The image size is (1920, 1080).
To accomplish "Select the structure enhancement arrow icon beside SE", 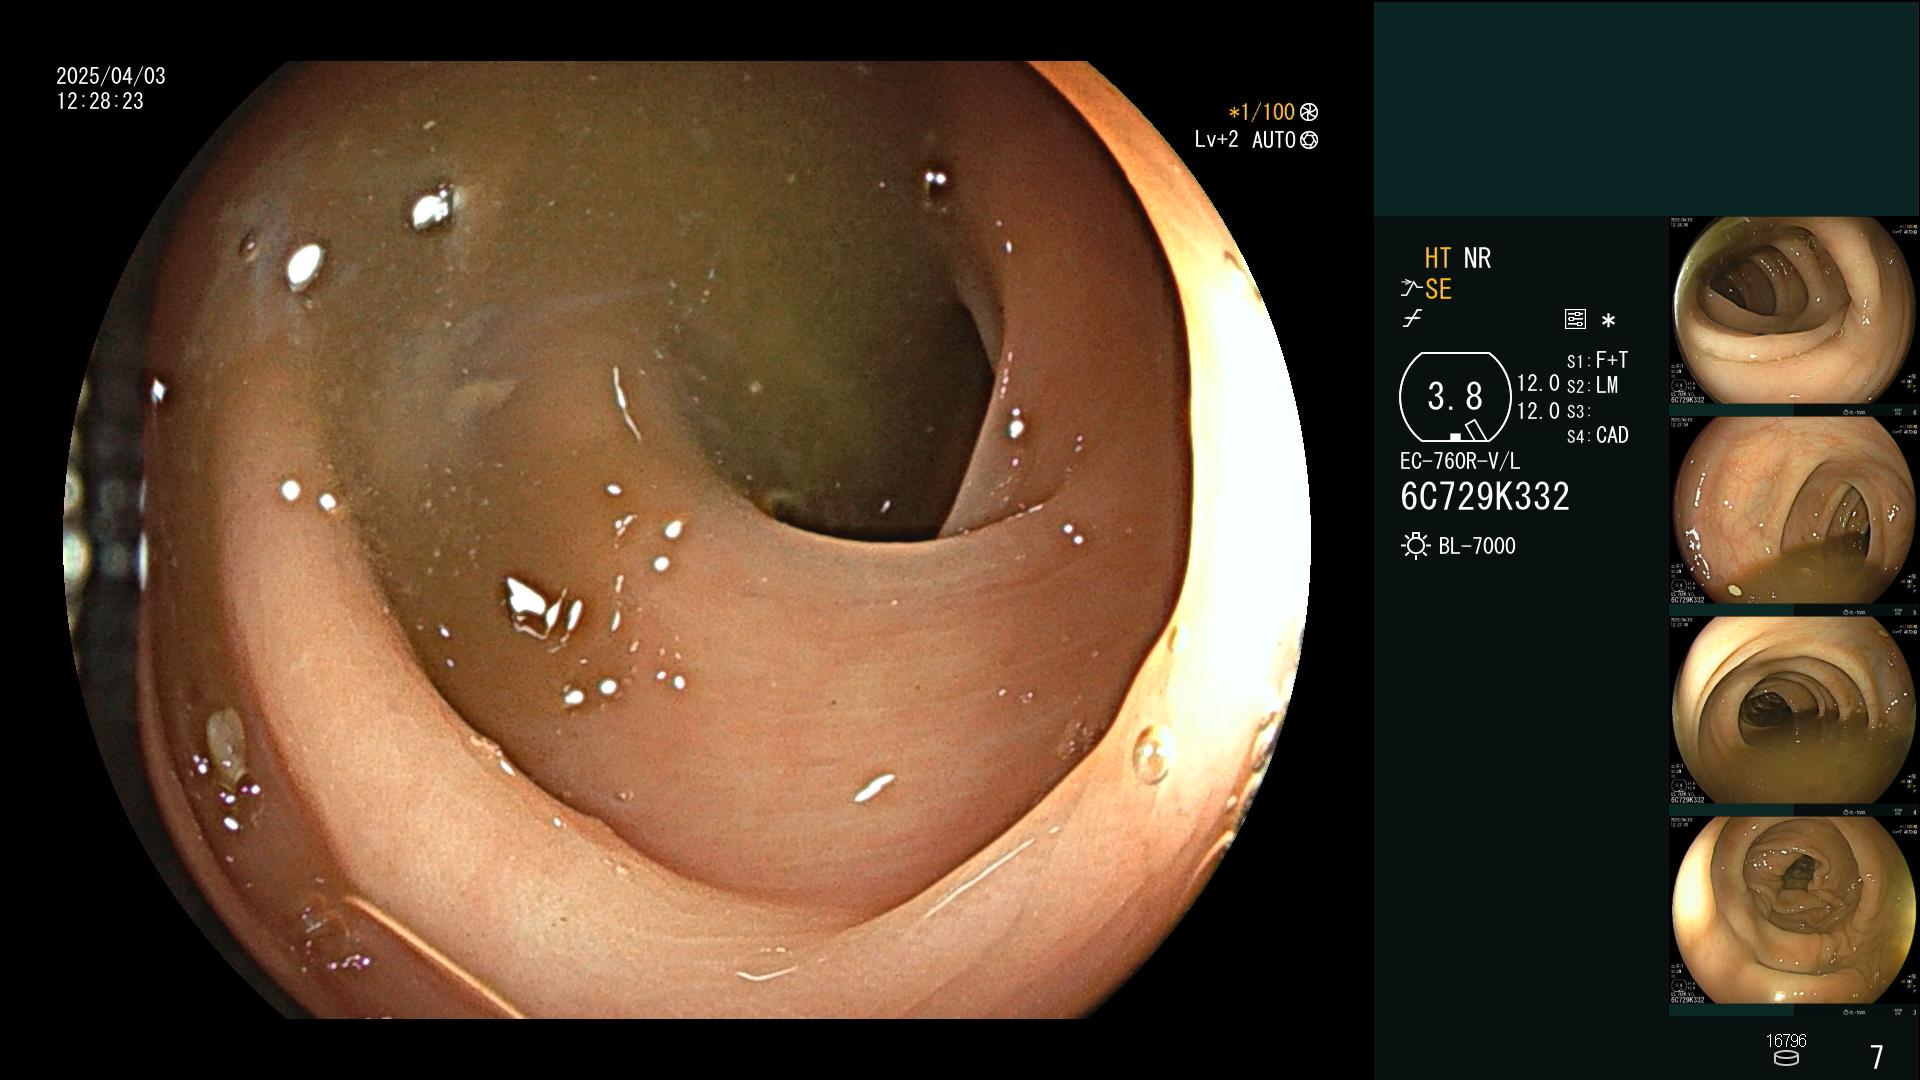I will (x=1411, y=289).
